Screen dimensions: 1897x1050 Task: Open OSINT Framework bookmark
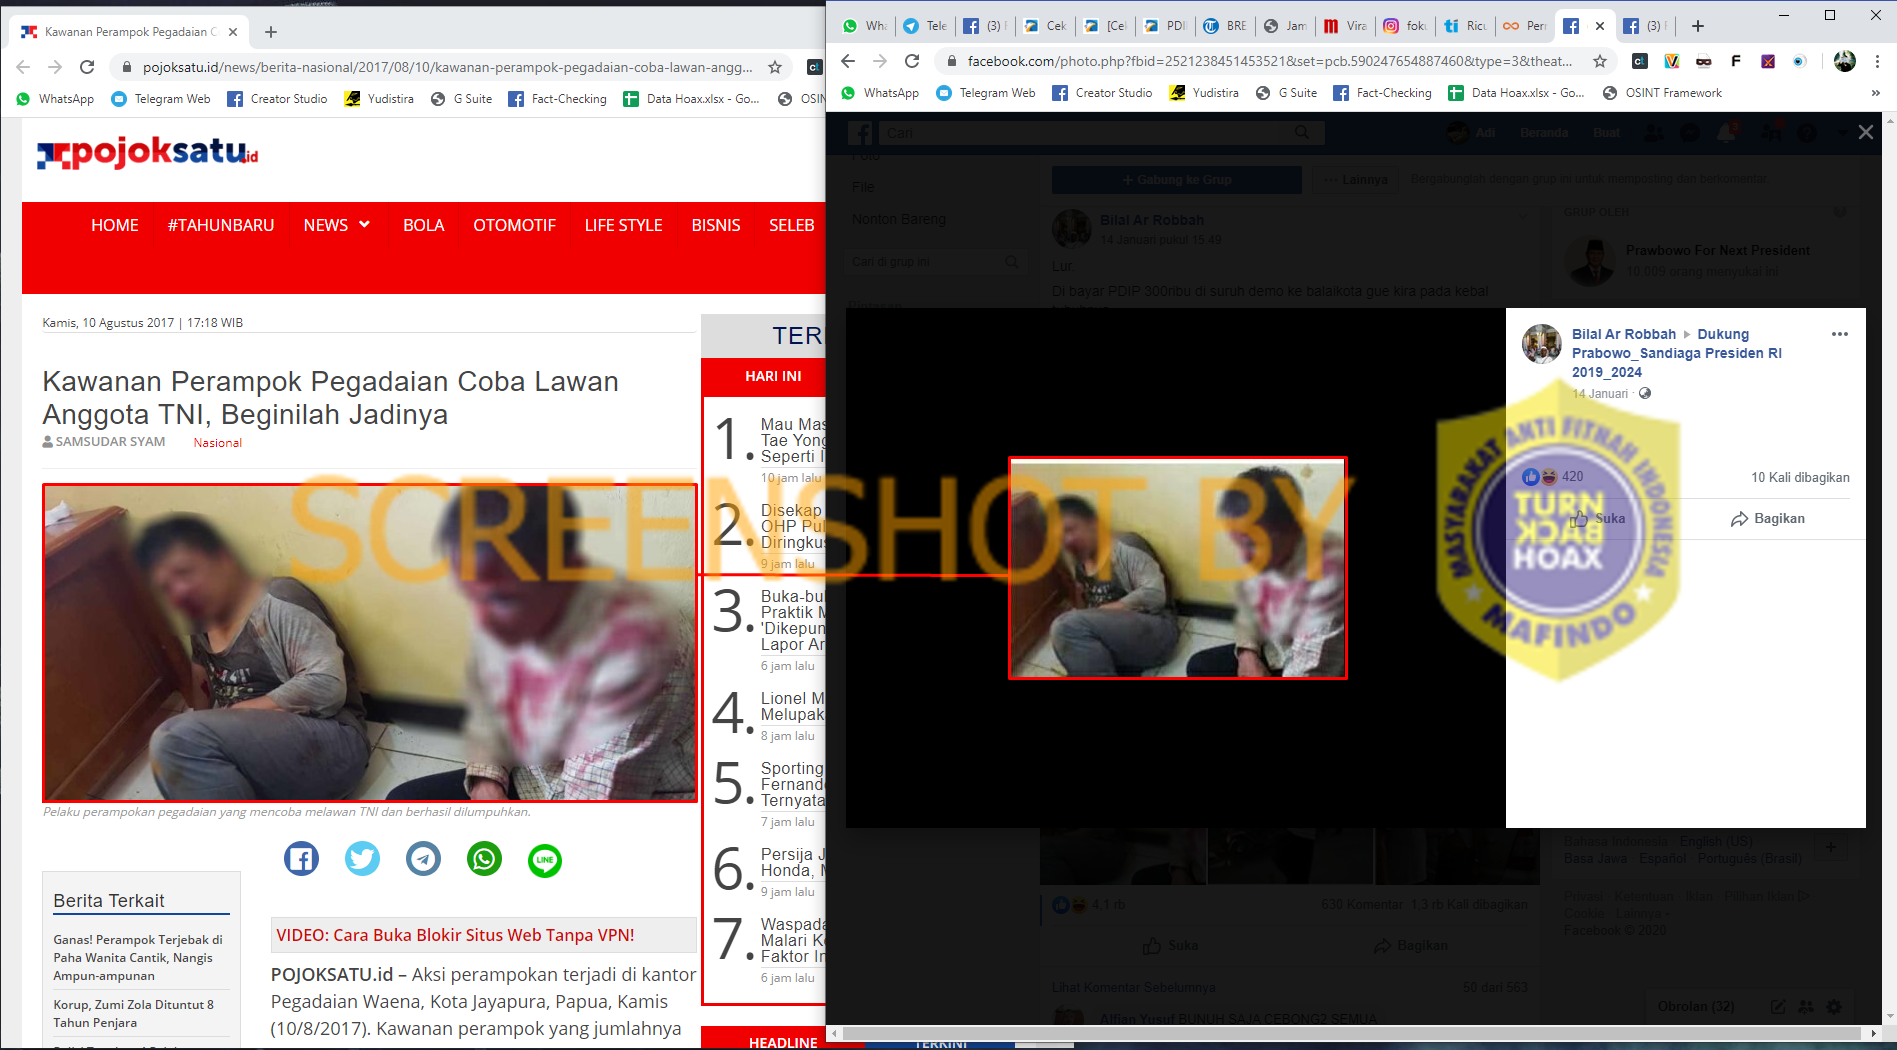pyautogui.click(x=1662, y=93)
